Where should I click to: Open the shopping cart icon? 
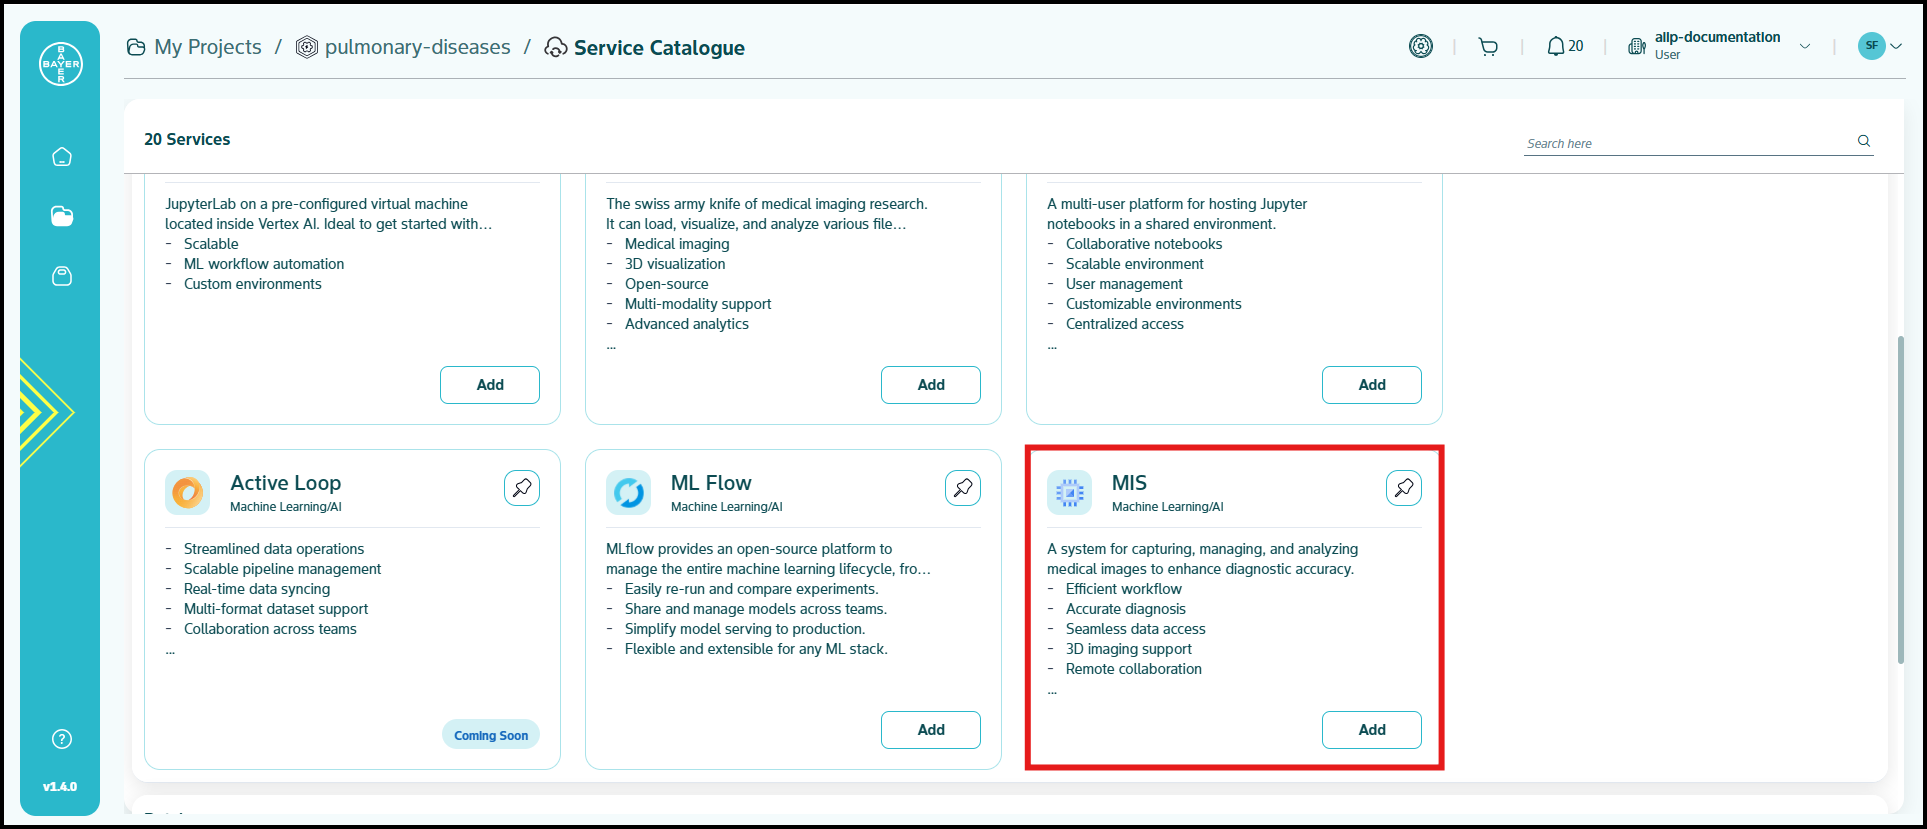(1488, 47)
